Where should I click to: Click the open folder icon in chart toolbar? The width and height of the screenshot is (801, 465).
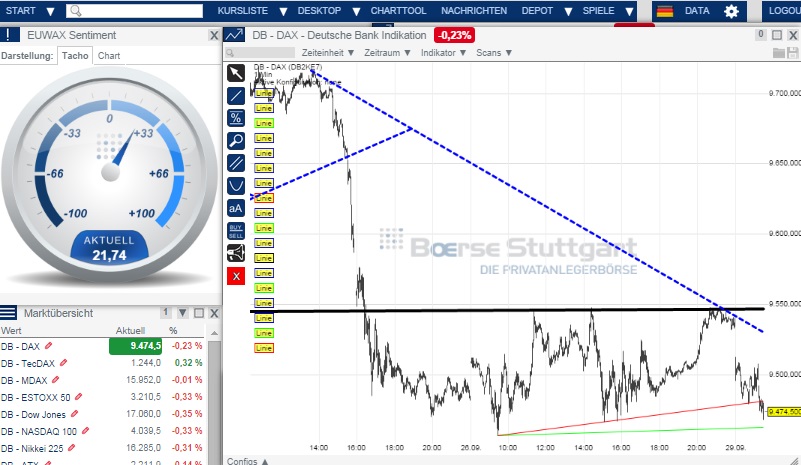click(779, 53)
